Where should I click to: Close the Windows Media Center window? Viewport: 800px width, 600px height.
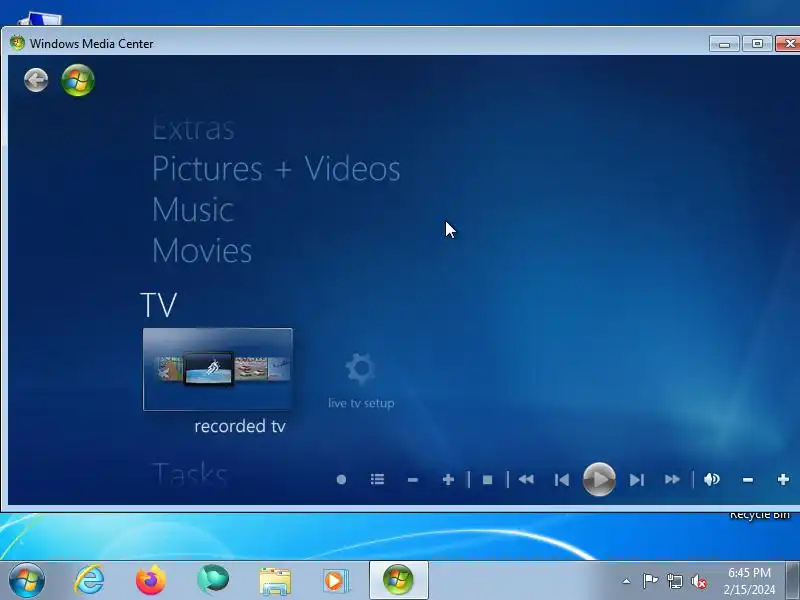click(788, 44)
